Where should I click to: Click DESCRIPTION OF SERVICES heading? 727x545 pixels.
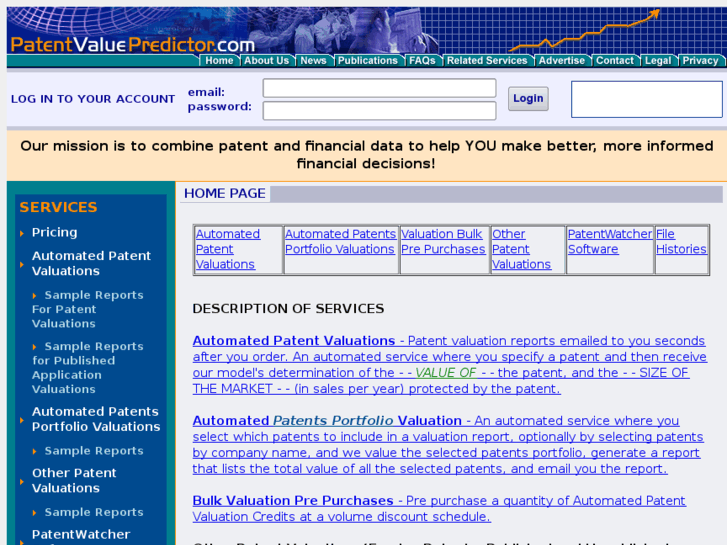[x=288, y=308]
